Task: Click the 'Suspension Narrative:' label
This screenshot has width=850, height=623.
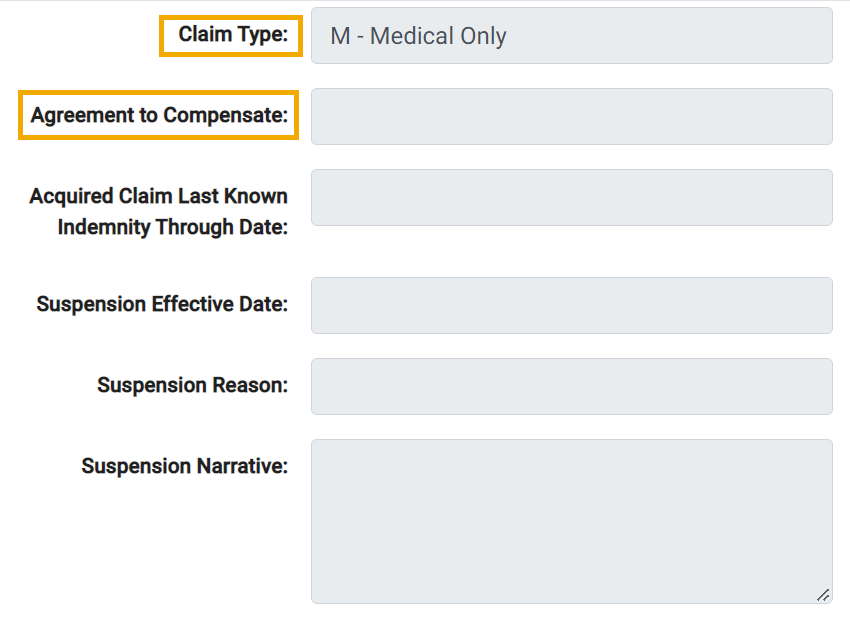Action: pyautogui.click(x=184, y=466)
